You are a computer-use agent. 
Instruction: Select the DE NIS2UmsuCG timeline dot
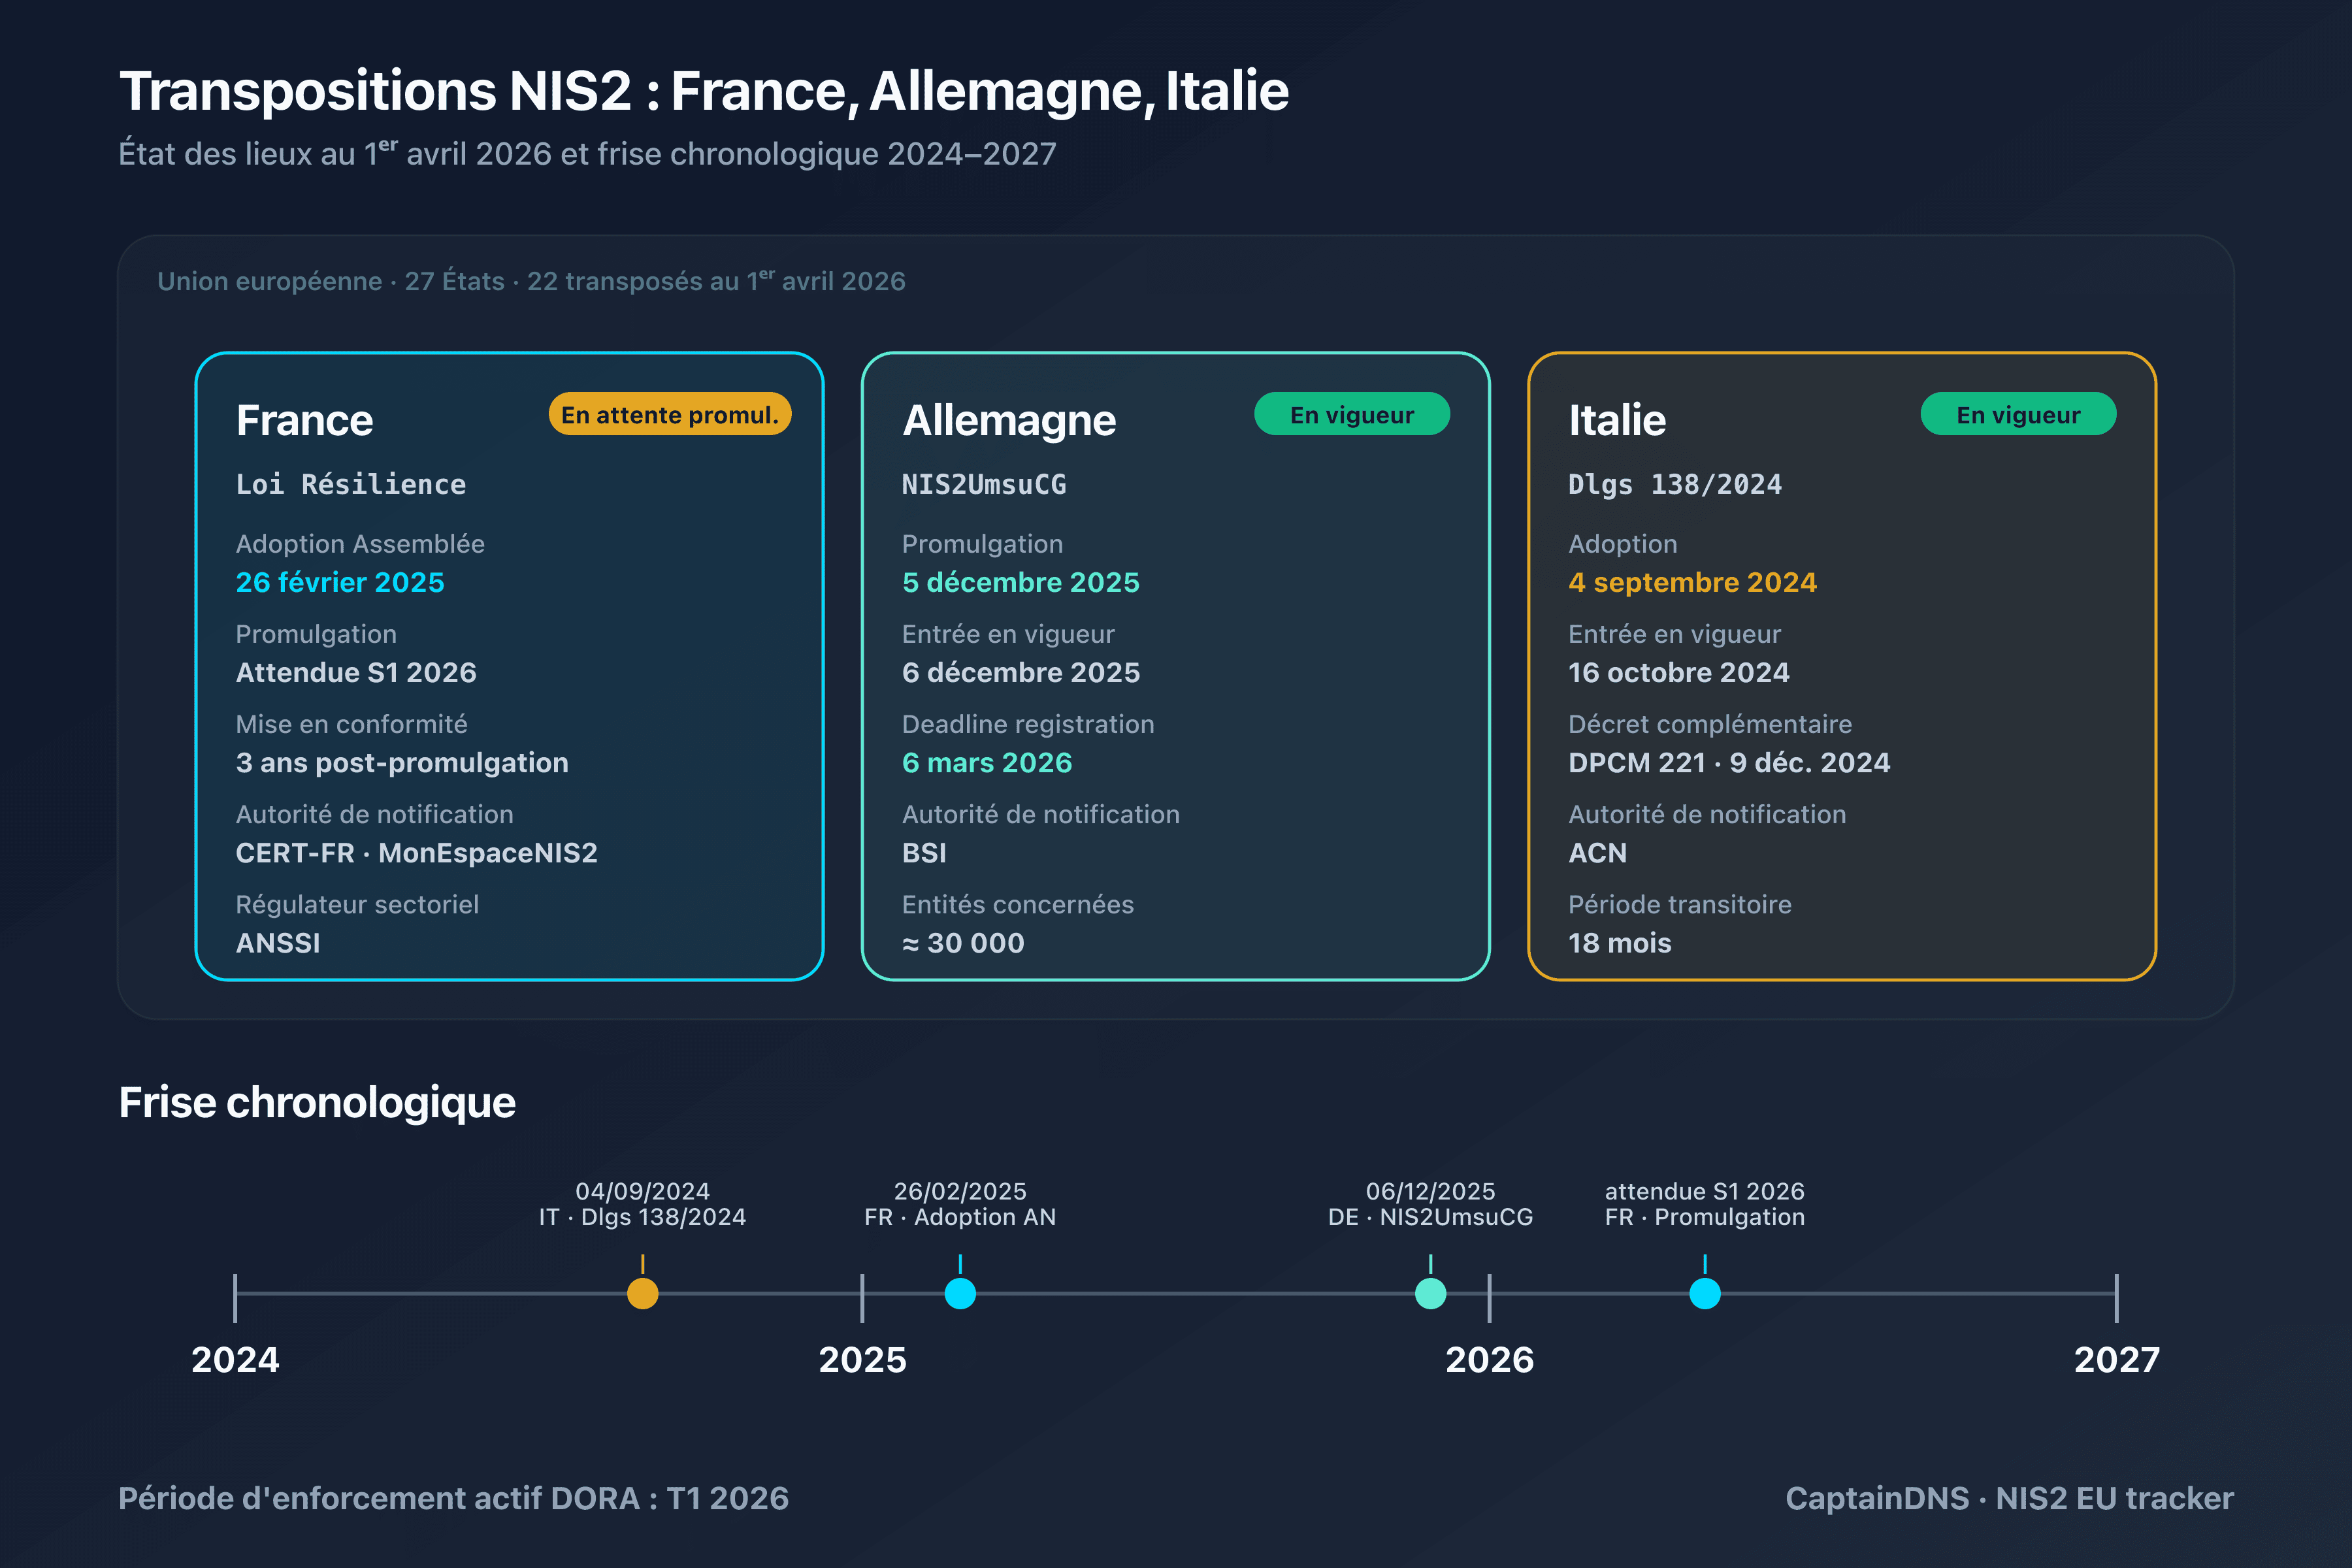tap(1431, 1293)
